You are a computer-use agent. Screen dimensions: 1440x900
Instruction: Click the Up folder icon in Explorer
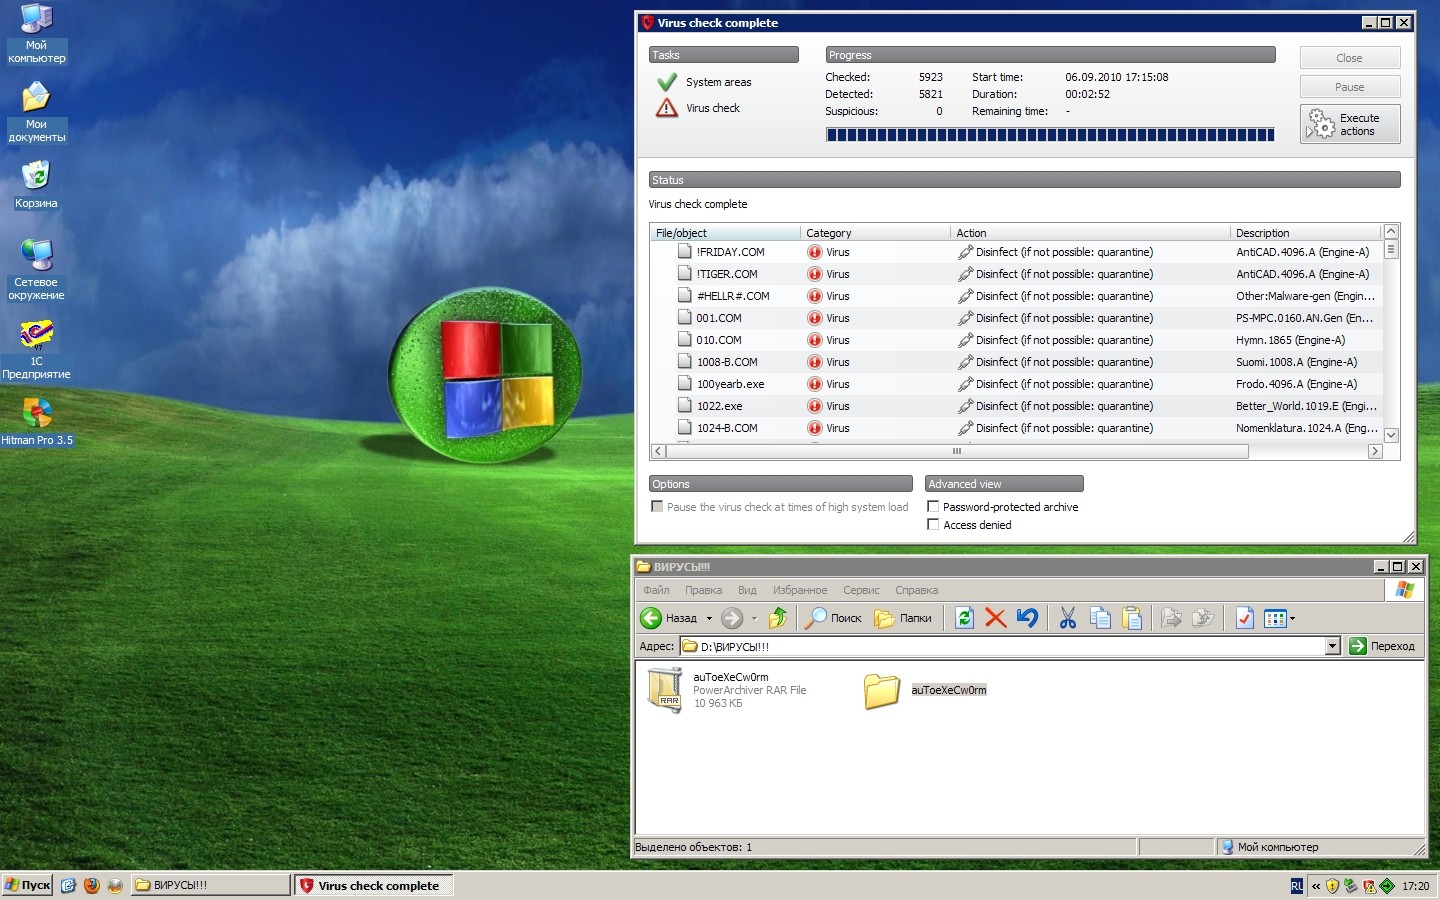coord(778,618)
